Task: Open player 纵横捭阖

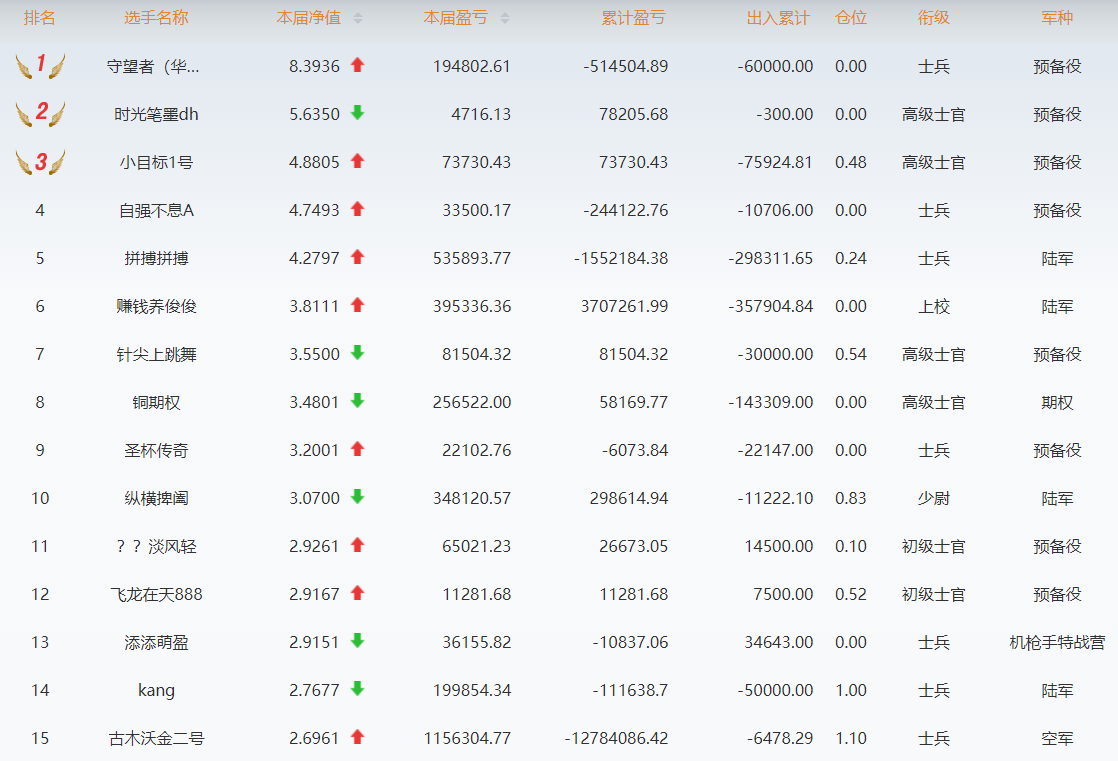Action: tap(156, 499)
